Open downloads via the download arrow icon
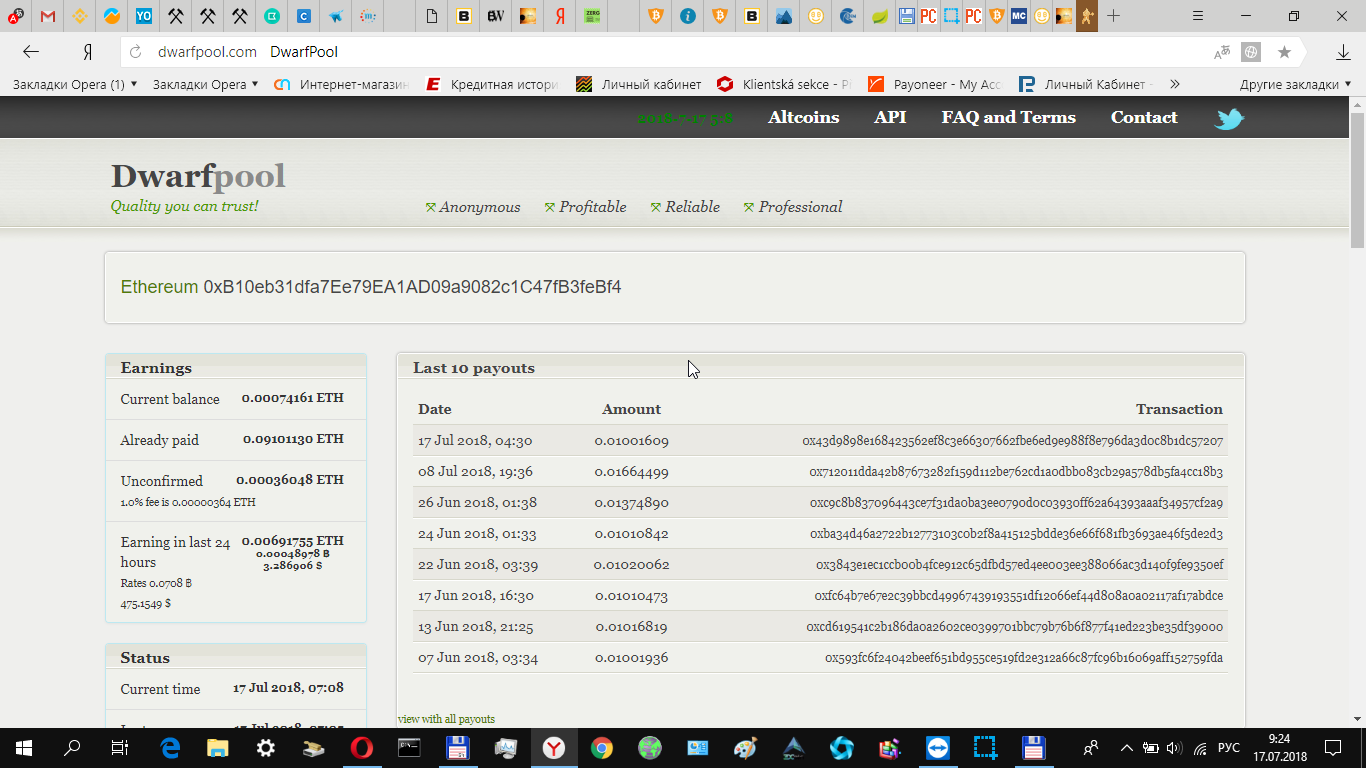The image size is (1366, 768). tap(1343, 52)
